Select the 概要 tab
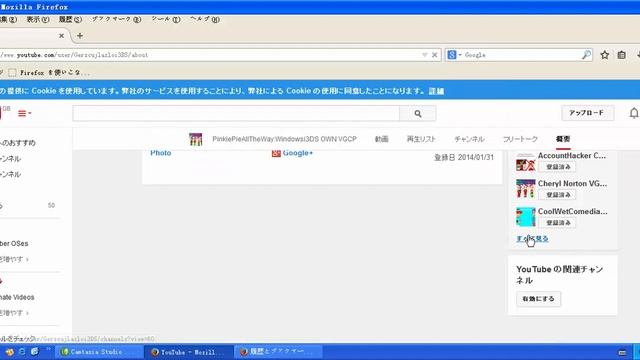The width and height of the screenshot is (640, 360). (563, 139)
